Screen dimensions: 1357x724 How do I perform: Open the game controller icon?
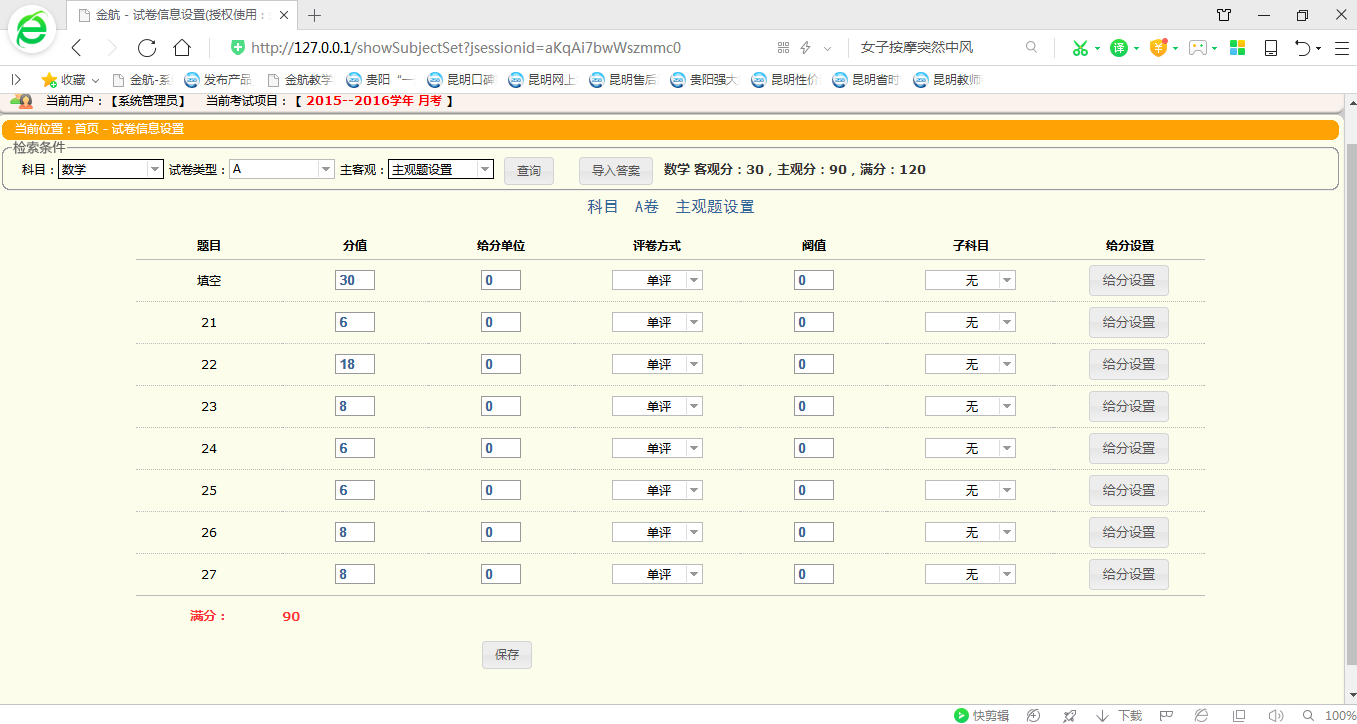(1197, 48)
